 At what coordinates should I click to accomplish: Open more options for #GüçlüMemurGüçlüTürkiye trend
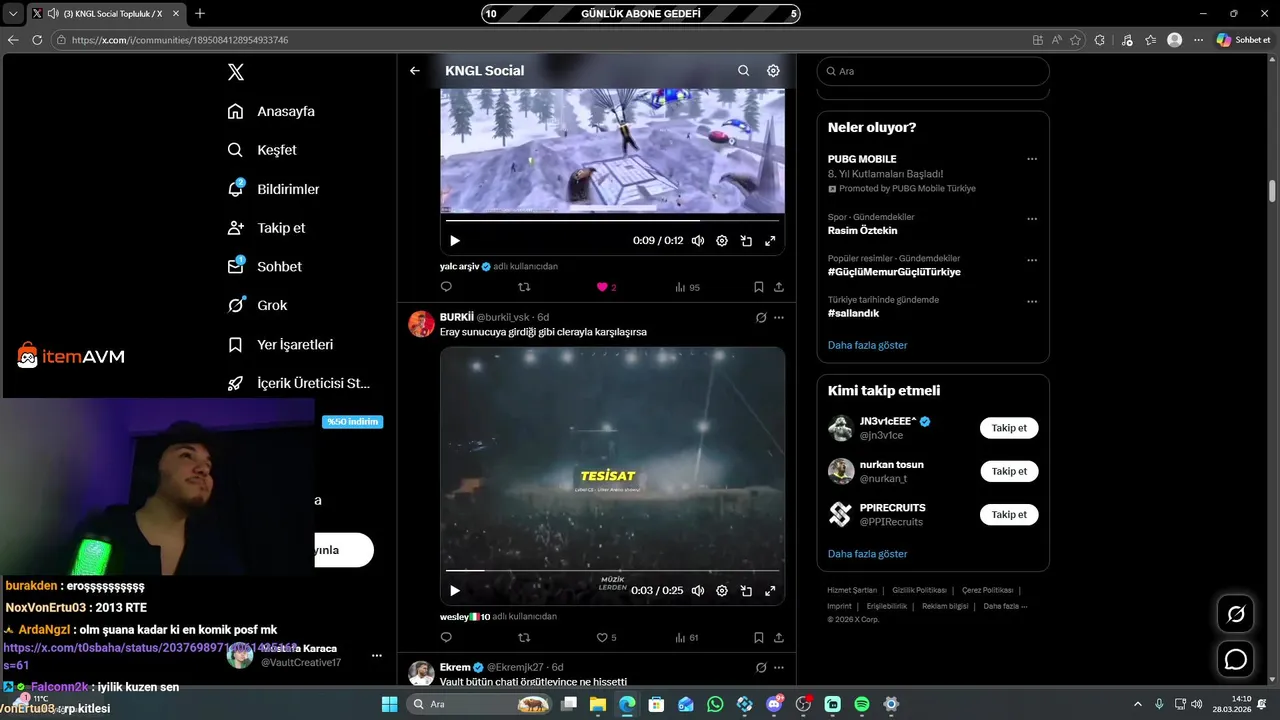tap(1032, 260)
